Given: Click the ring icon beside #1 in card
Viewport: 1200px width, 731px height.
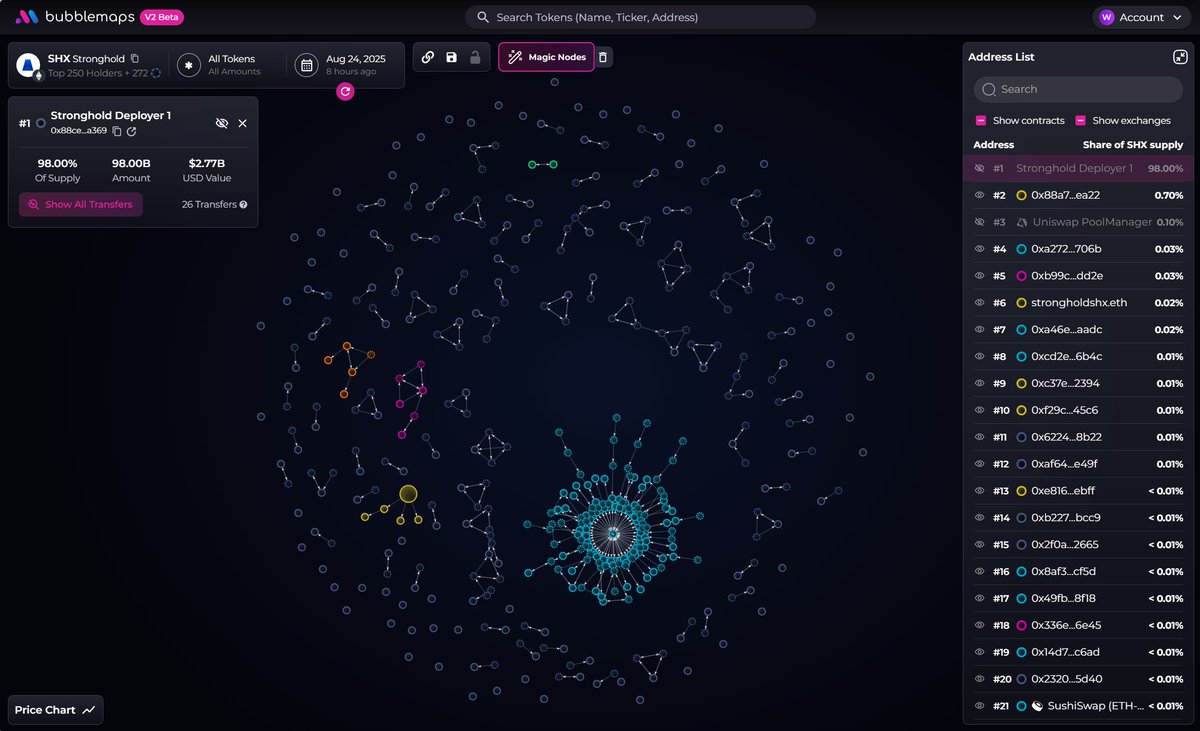Looking at the screenshot, I should coord(41,123).
